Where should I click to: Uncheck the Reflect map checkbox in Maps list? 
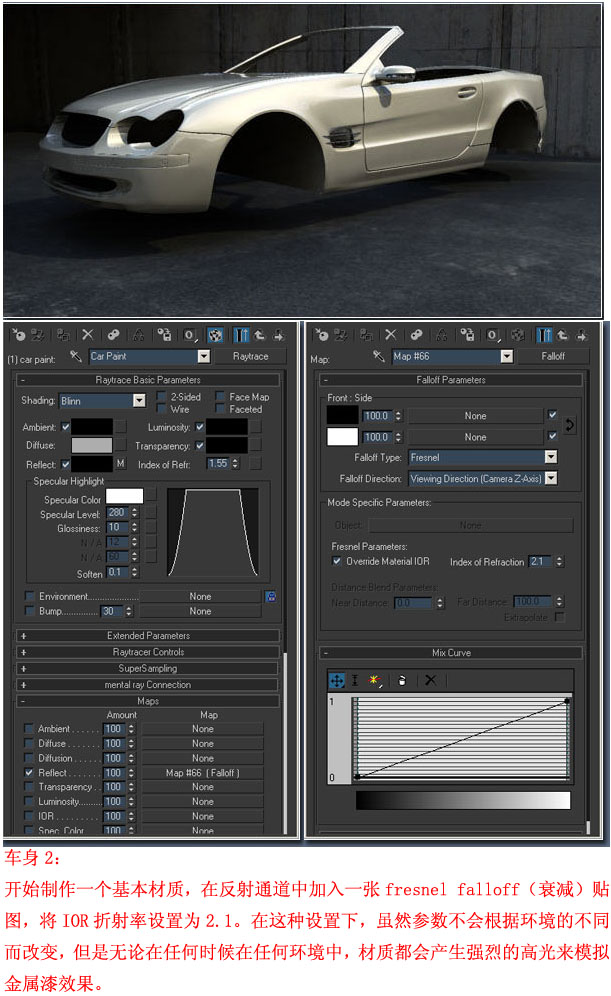[29, 773]
